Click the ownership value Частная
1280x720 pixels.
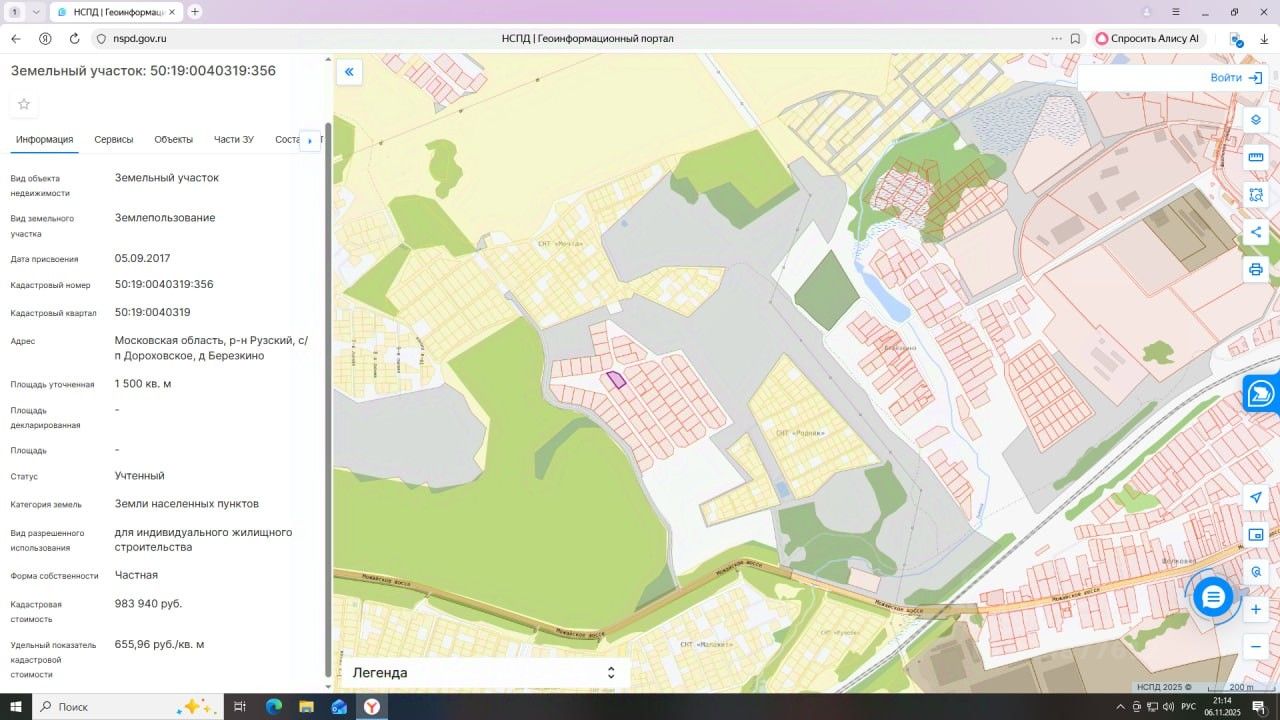pyautogui.click(x=136, y=575)
